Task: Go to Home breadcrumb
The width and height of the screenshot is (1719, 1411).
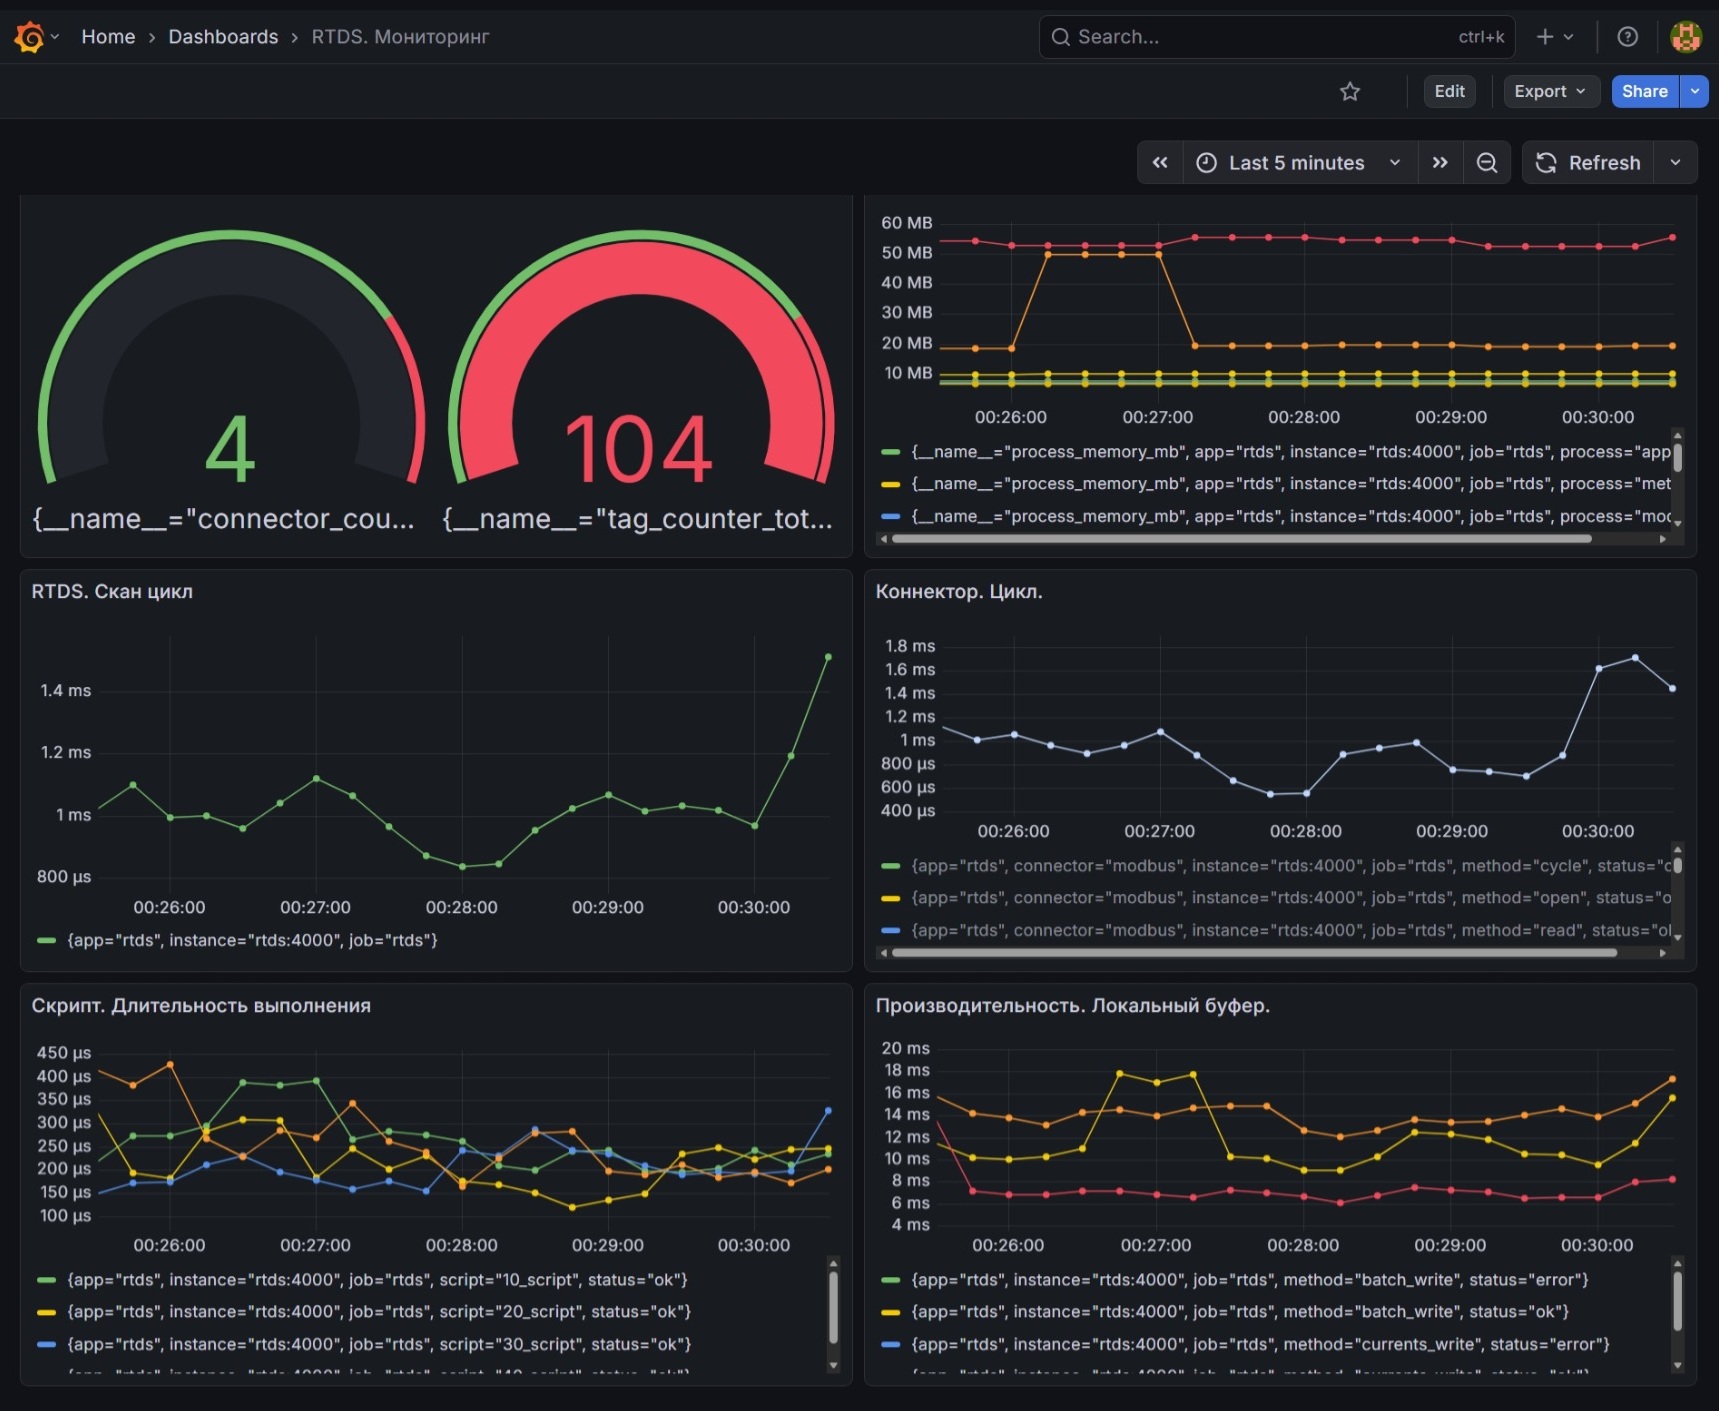Action: tap(108, 37)
